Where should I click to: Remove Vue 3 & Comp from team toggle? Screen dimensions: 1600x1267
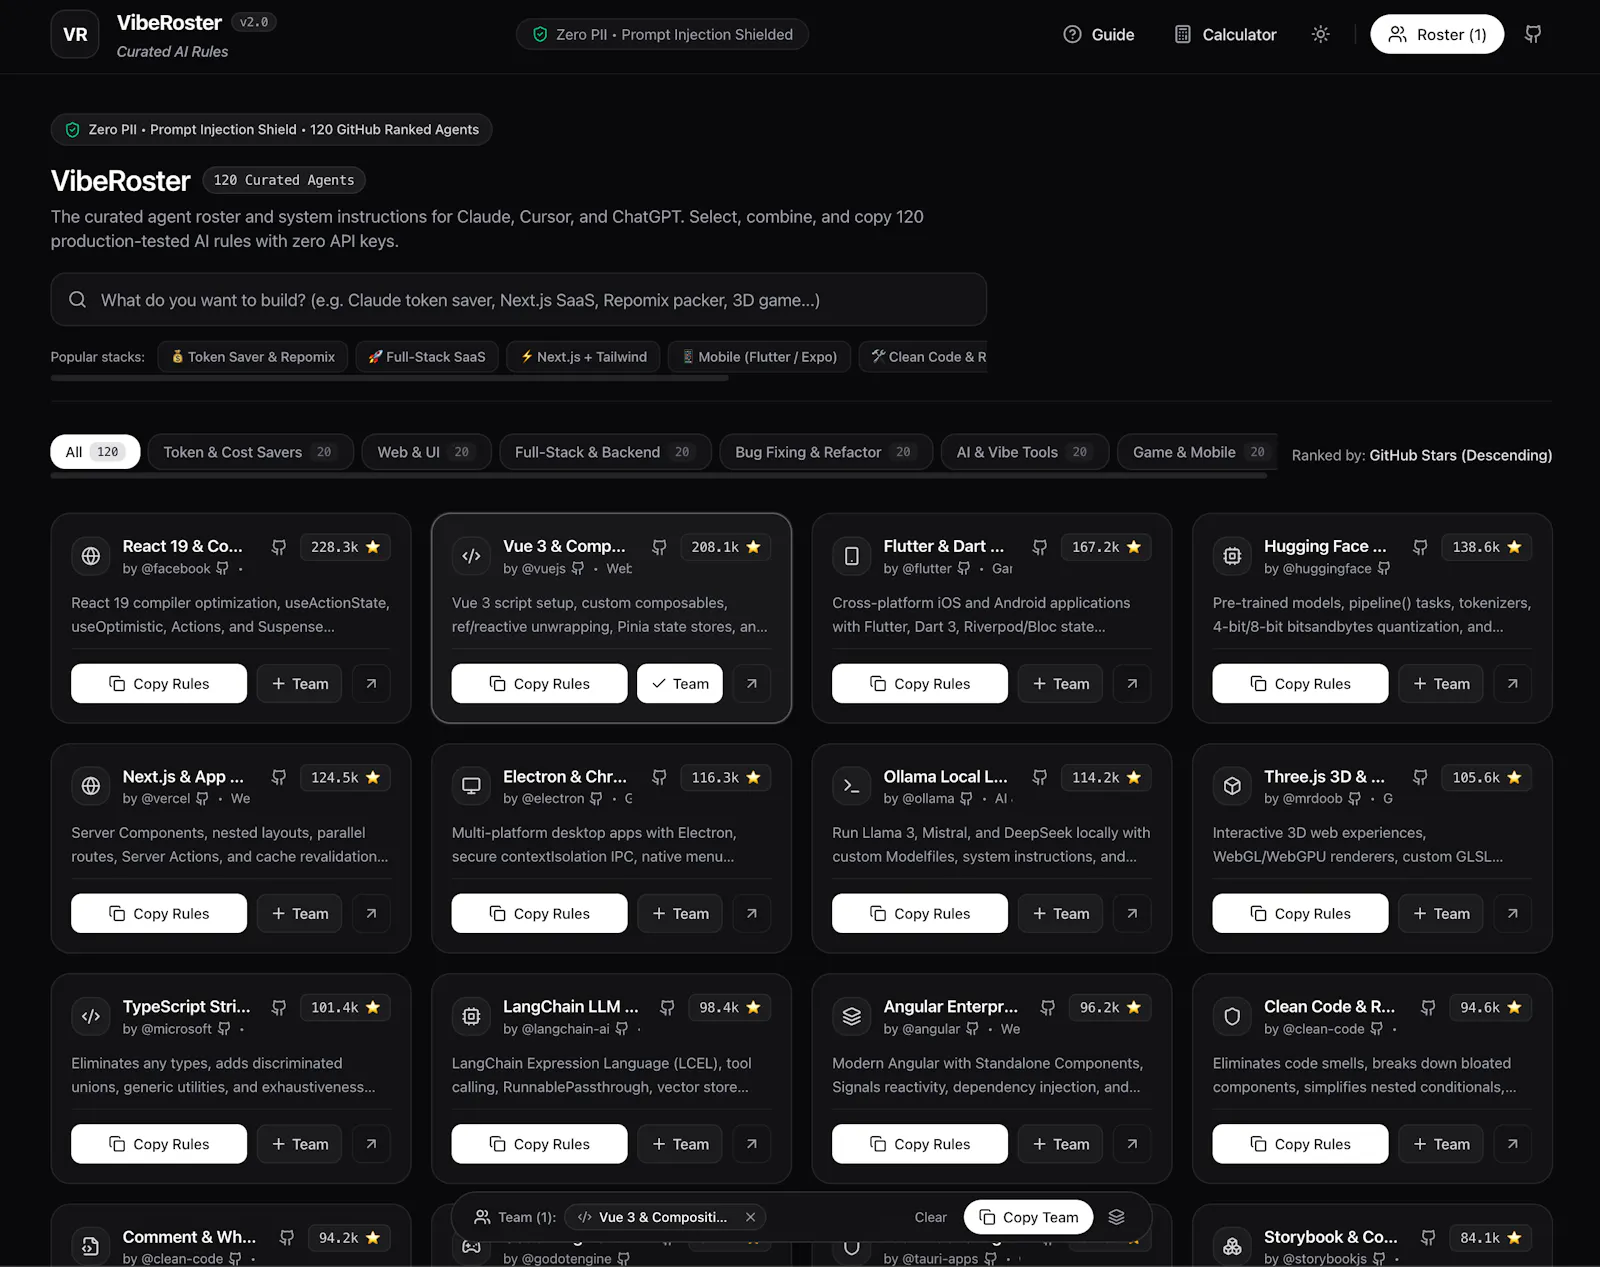tap(680, 684)
